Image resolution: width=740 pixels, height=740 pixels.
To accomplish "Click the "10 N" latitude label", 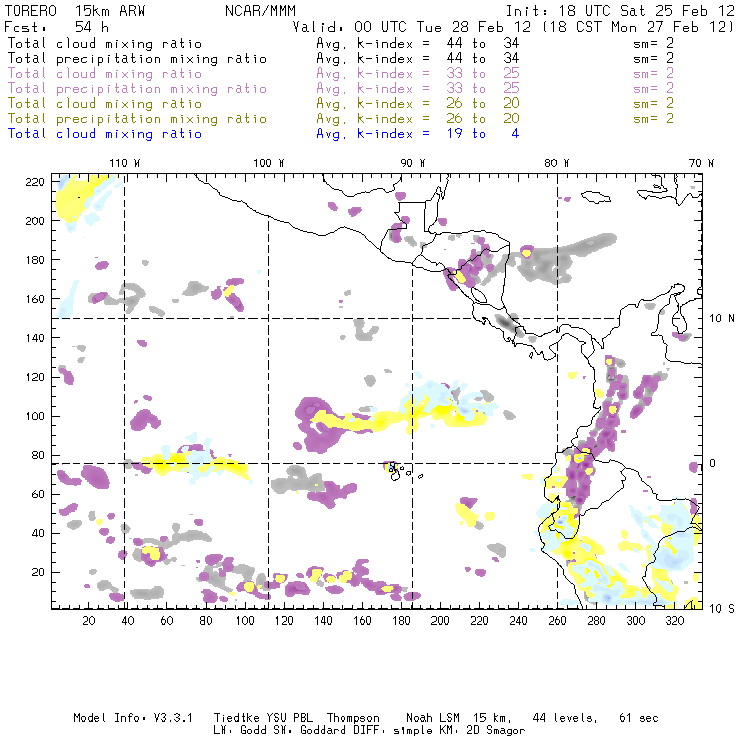I will [722, 319].
